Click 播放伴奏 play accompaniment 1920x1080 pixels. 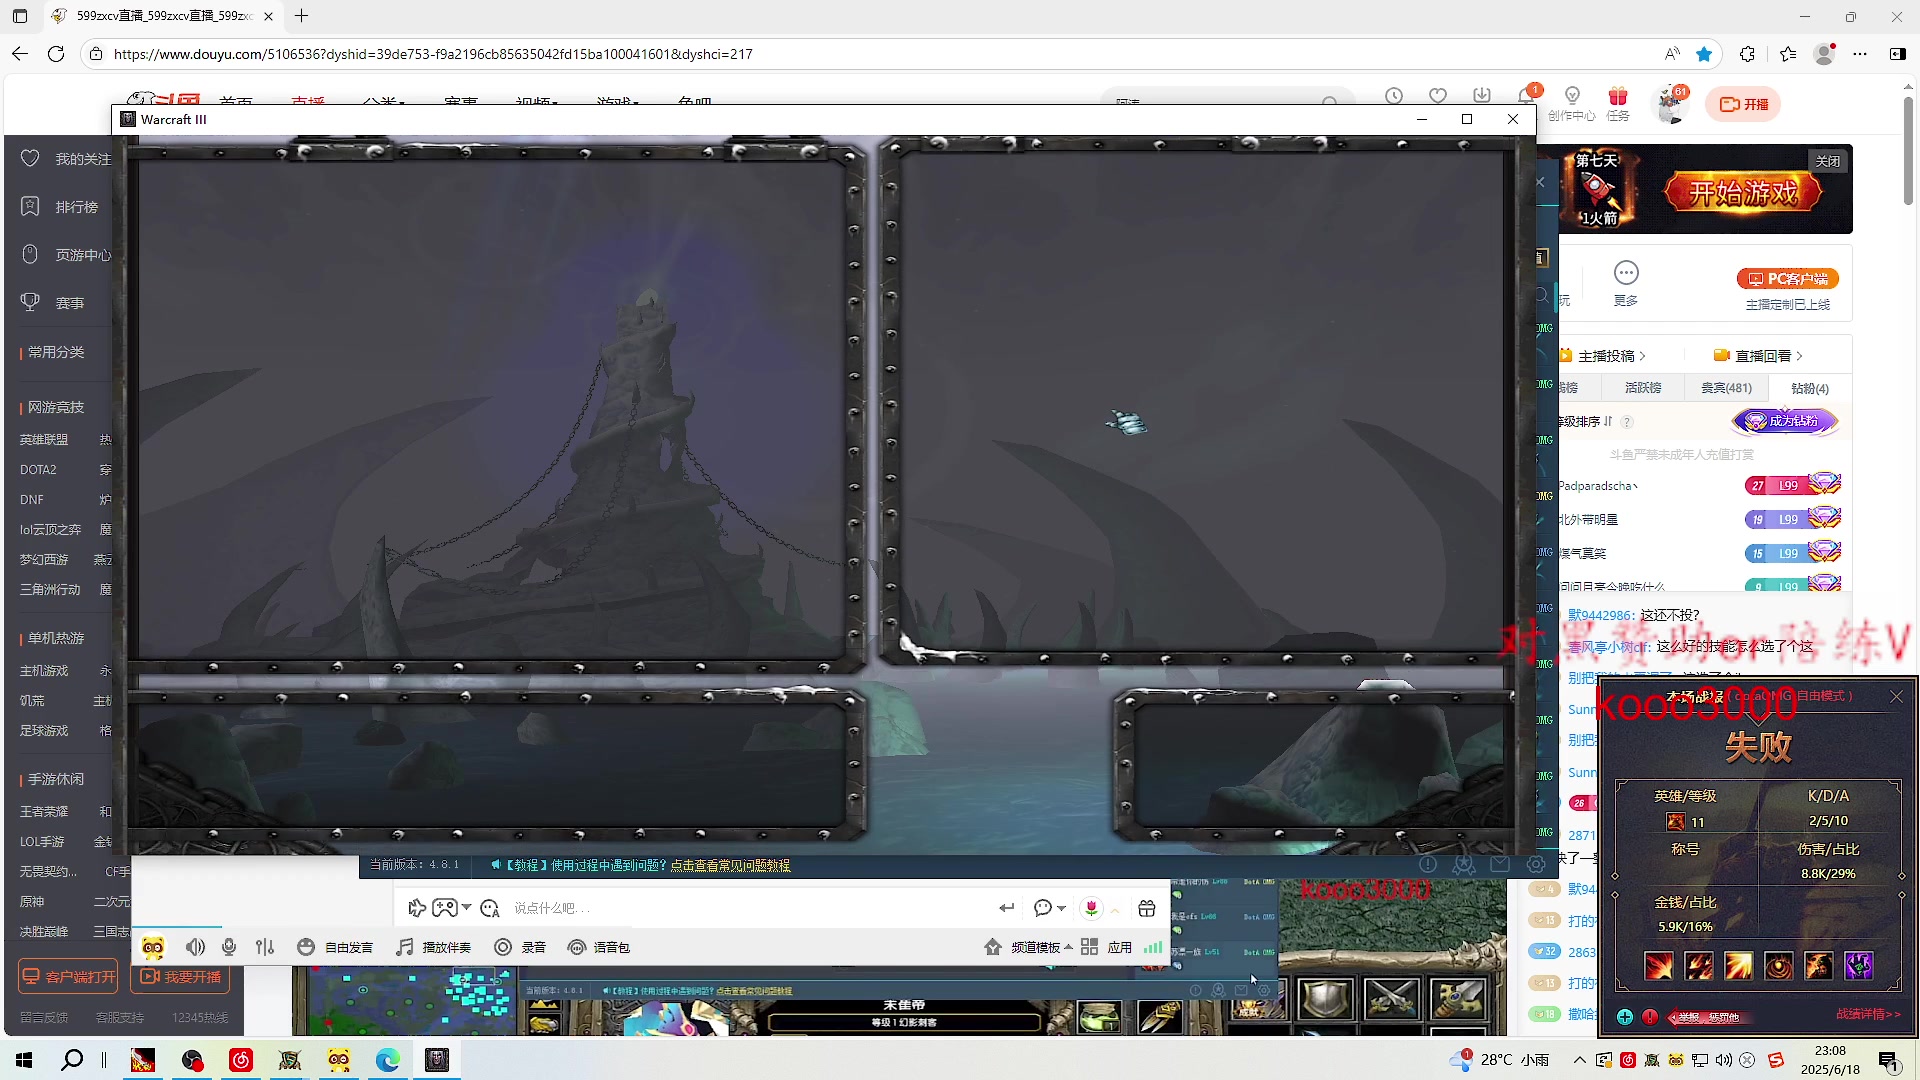pos(434,947)
